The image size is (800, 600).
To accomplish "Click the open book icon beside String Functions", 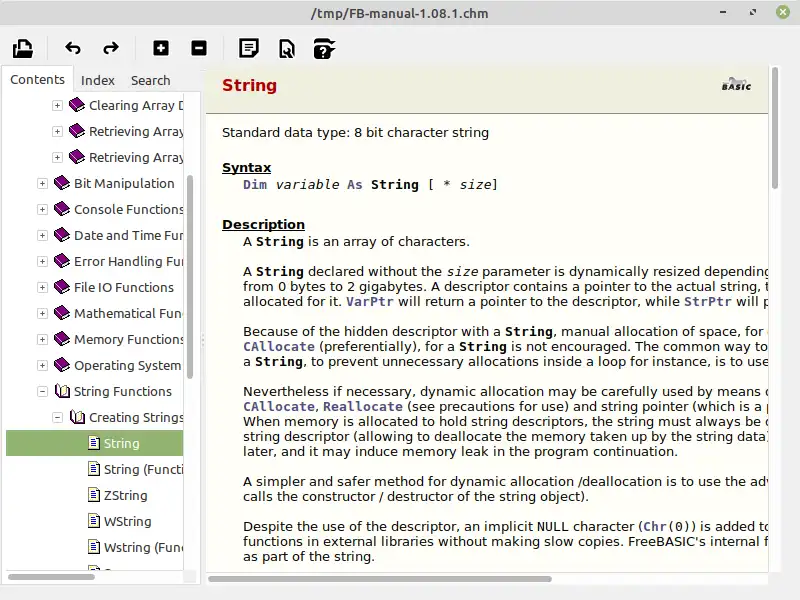I will pyautogui.click(x=62, y=391).
